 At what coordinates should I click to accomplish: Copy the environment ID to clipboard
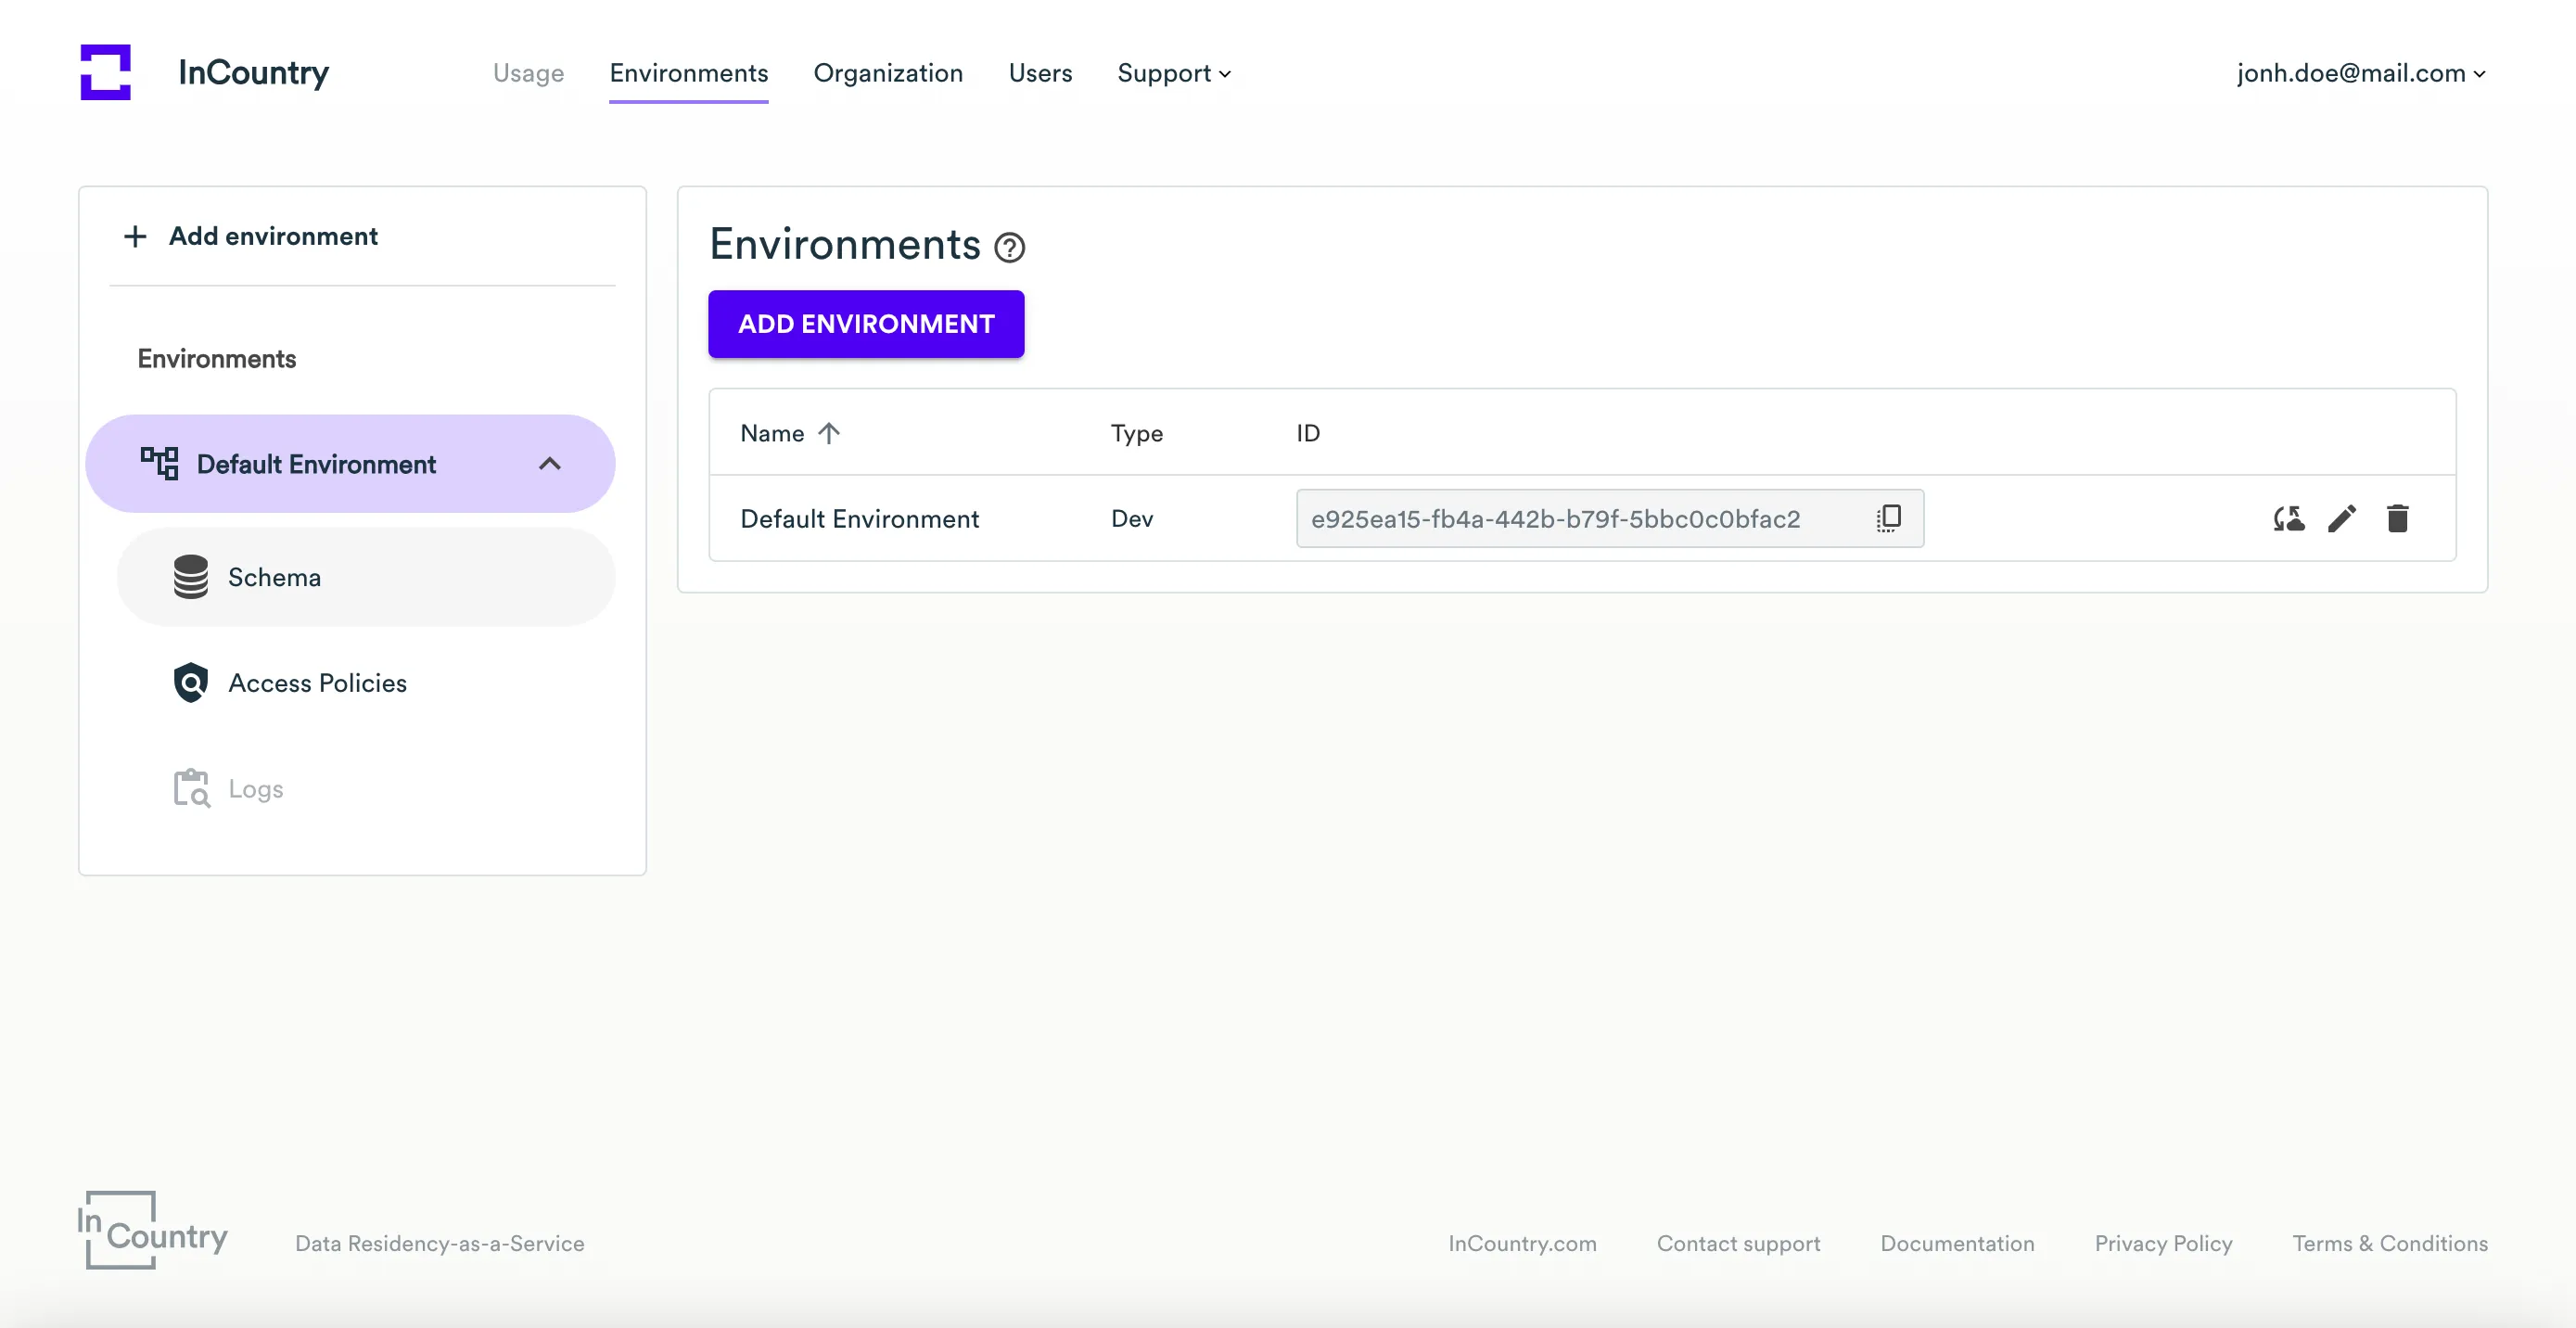[1888, 518]
